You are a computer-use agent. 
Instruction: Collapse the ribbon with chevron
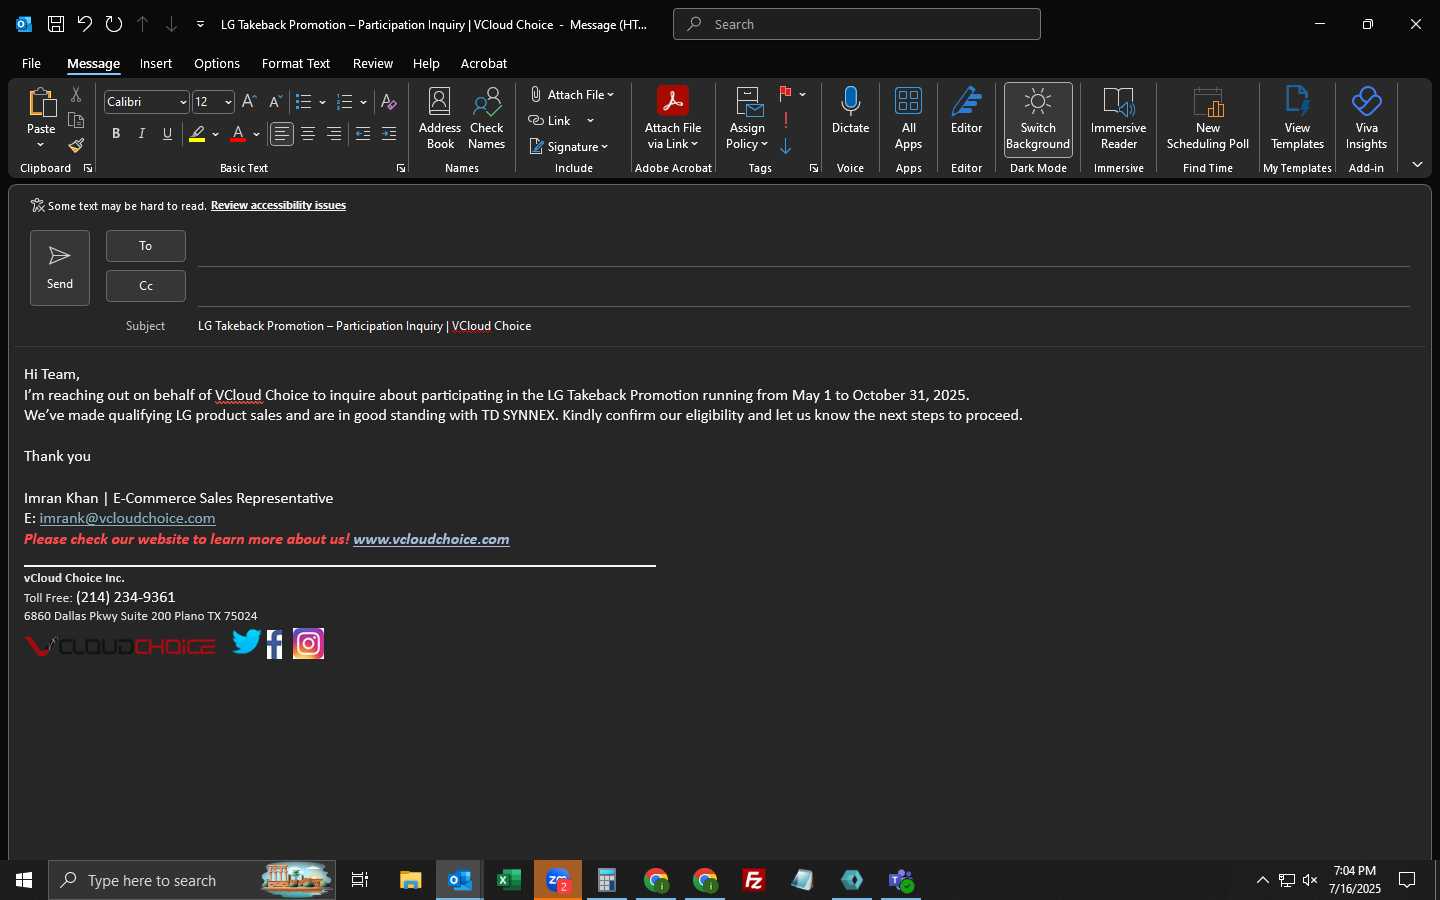[x=1417, y=165]
